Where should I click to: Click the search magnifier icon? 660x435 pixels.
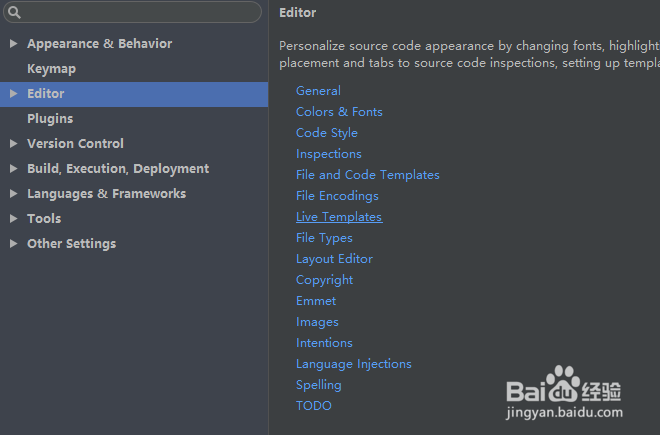coord(14,13)
